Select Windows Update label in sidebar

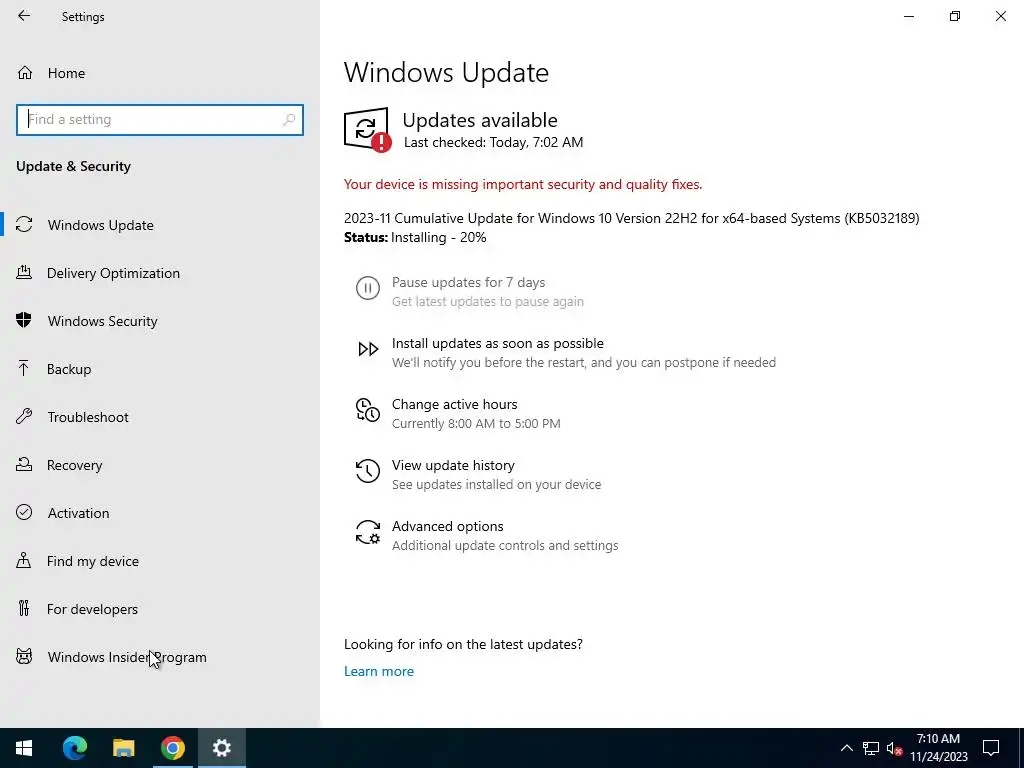[x=101, y=225]
